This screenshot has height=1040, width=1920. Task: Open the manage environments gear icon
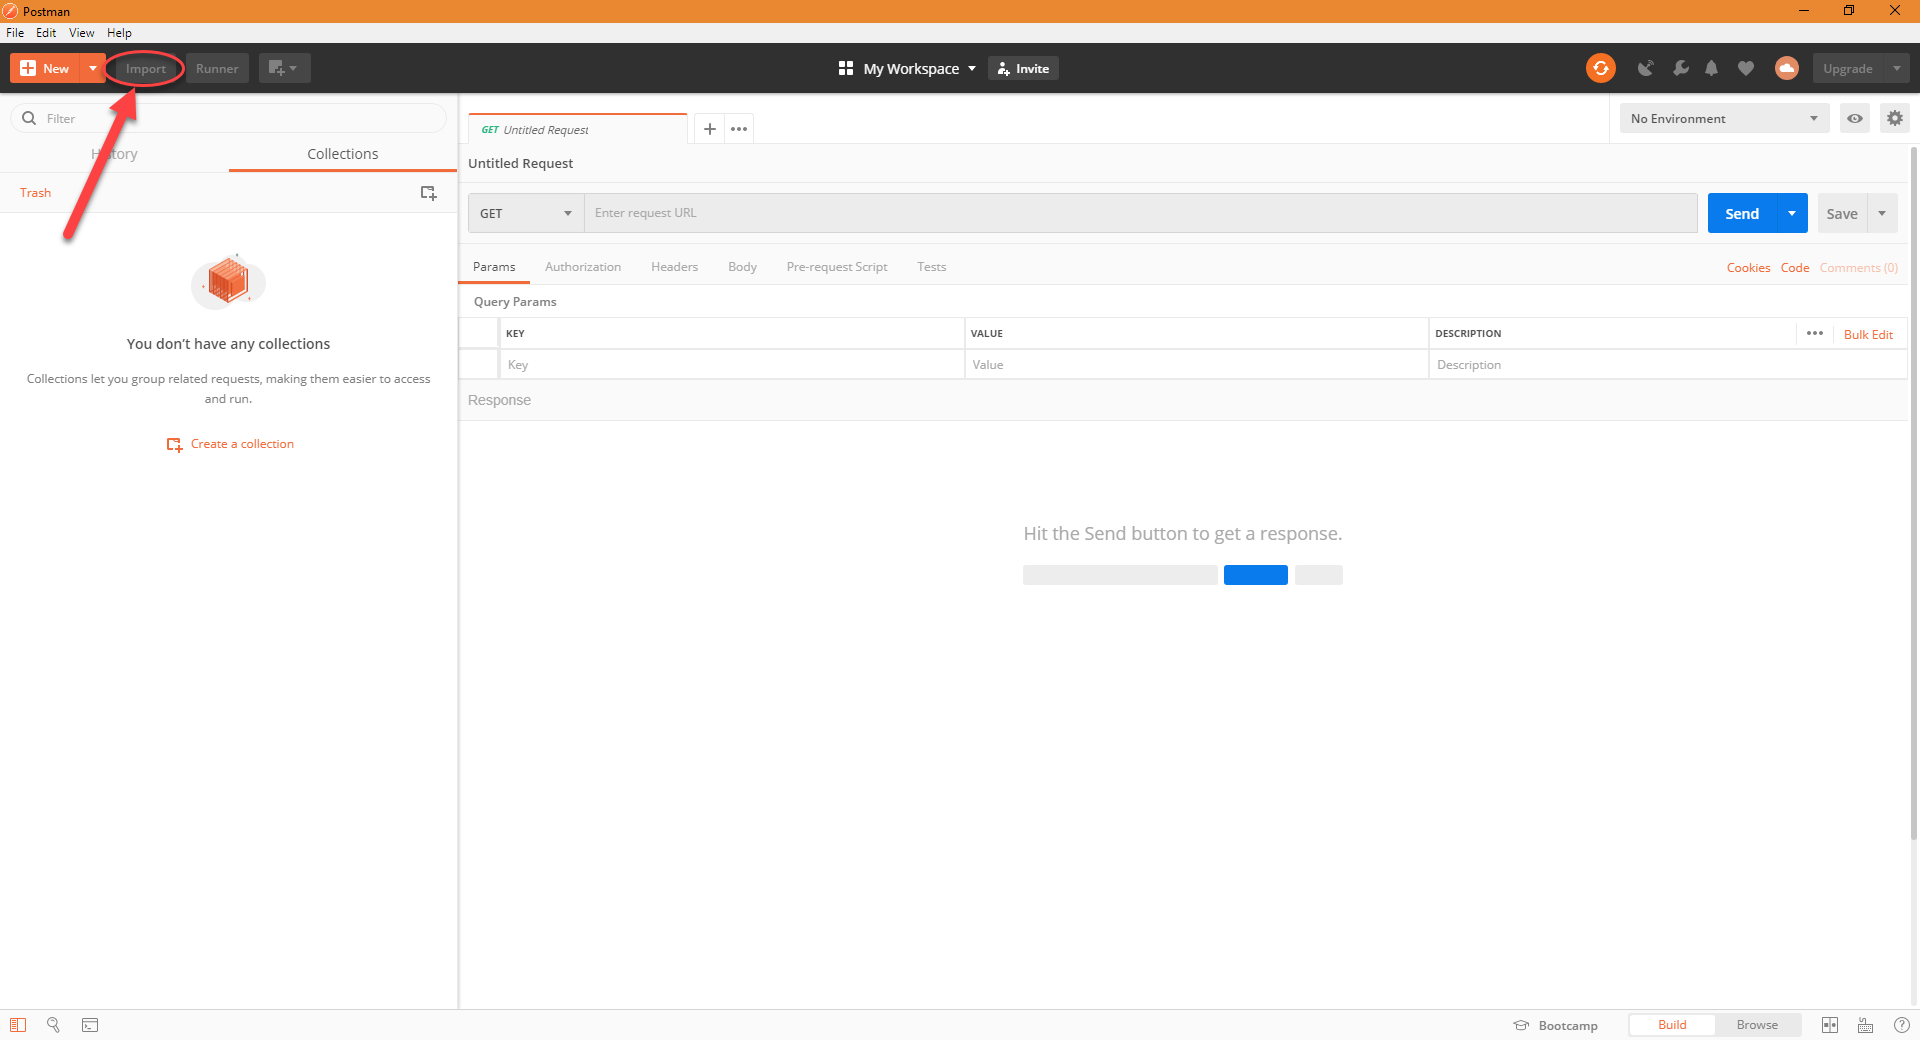coord(1895,118)
